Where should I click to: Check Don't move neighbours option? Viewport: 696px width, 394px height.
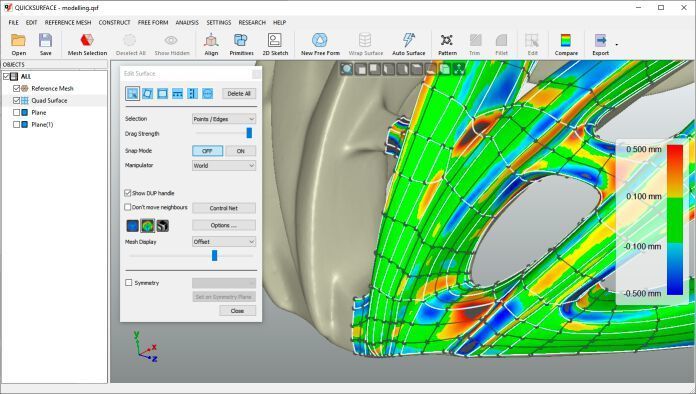(128, 207)
